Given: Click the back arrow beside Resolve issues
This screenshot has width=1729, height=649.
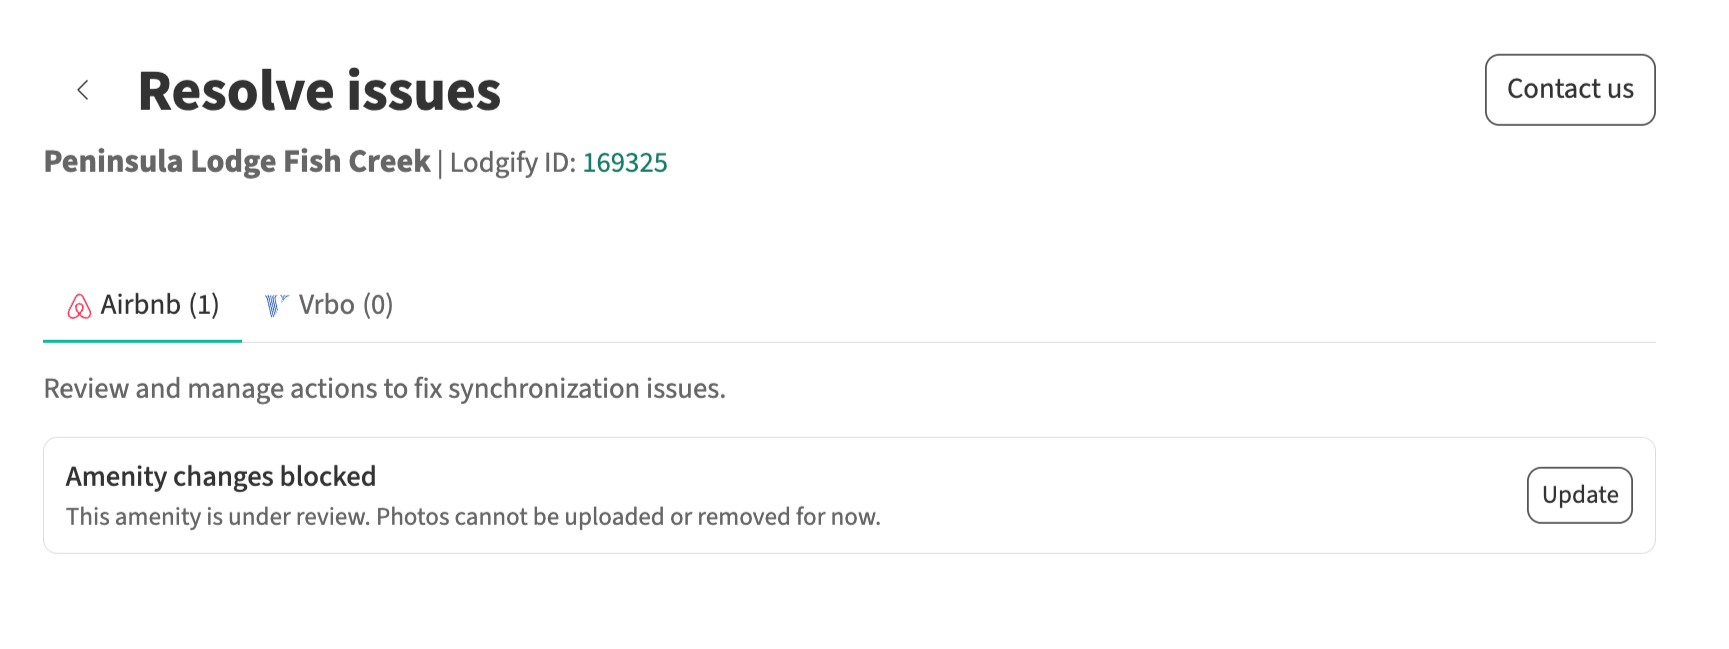Looking at the screenshot, I should pos(83,90).
